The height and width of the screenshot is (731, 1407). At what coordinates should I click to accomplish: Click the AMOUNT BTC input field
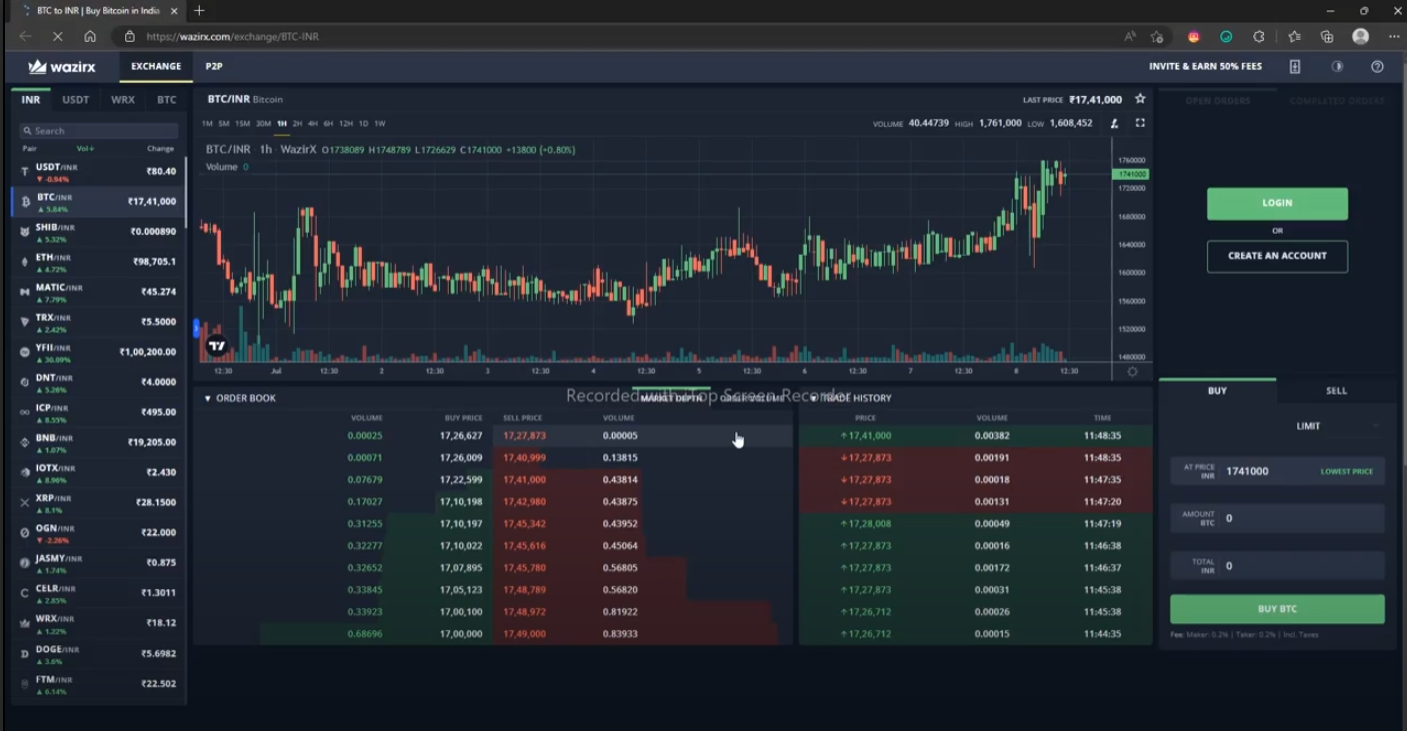pos(1290,518)
